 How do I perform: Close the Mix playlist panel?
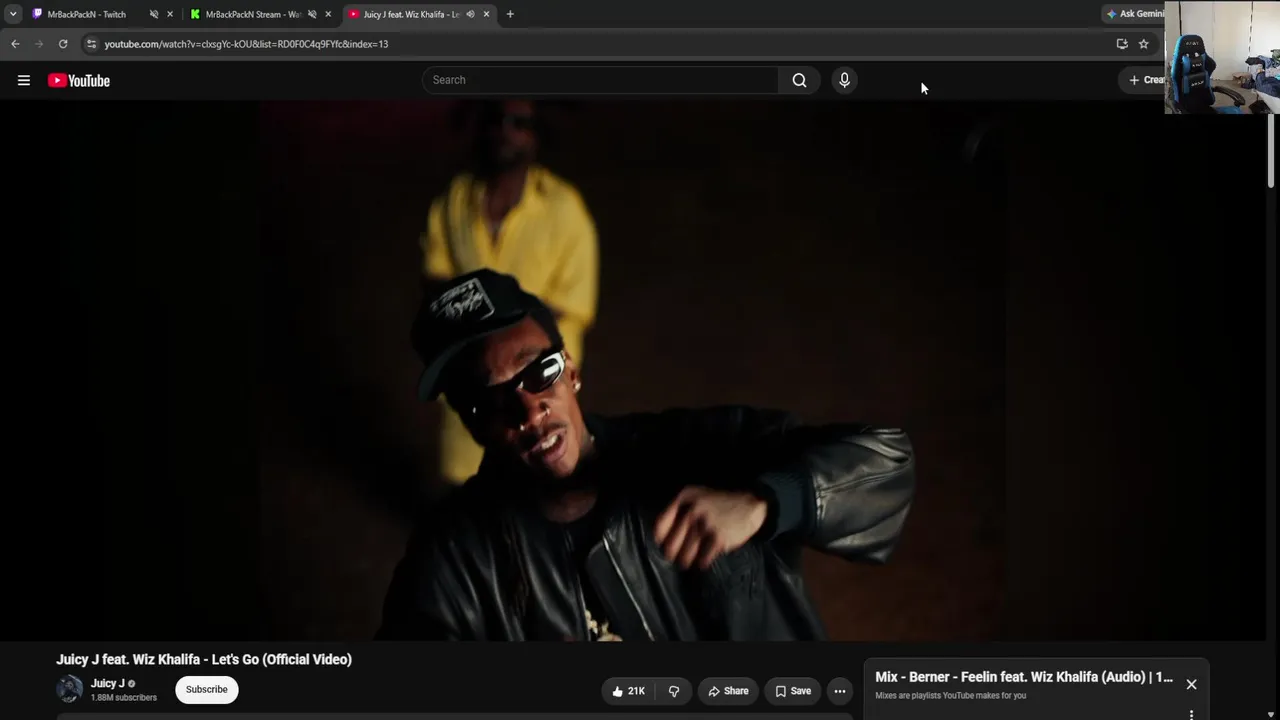[1191, 685]
